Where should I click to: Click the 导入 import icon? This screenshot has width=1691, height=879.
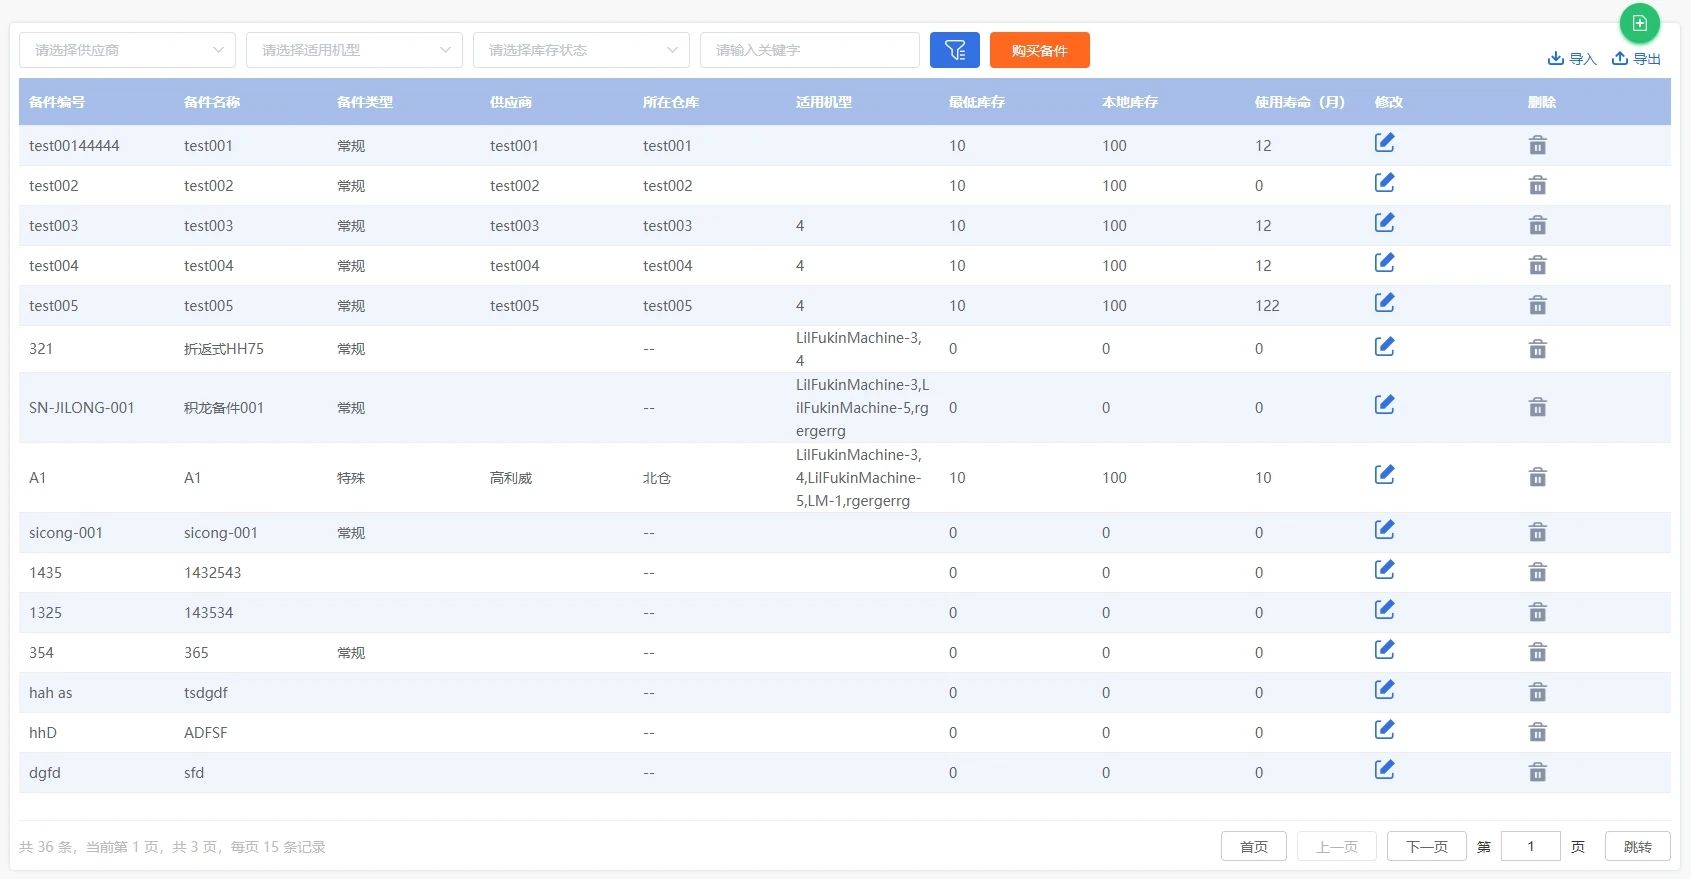click(1555, 58)
